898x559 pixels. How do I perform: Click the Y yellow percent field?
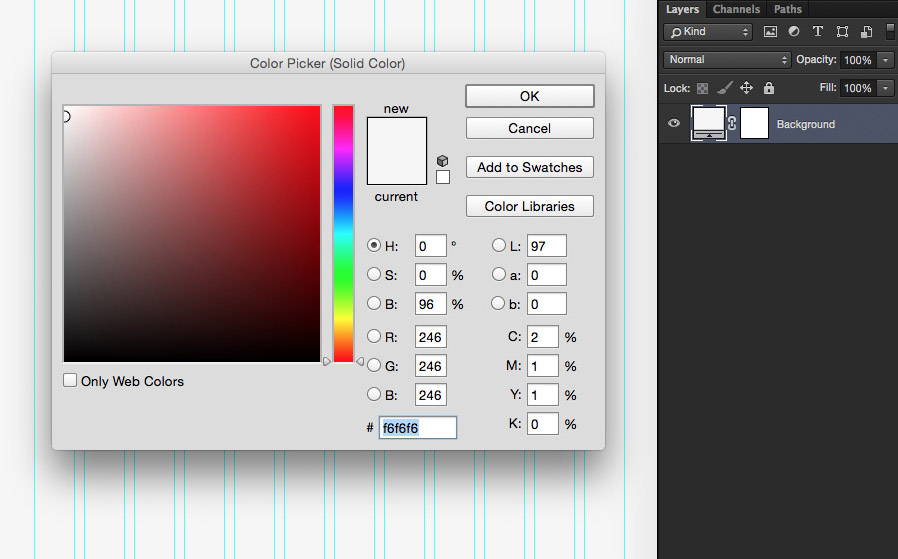[x=543, y=395]
